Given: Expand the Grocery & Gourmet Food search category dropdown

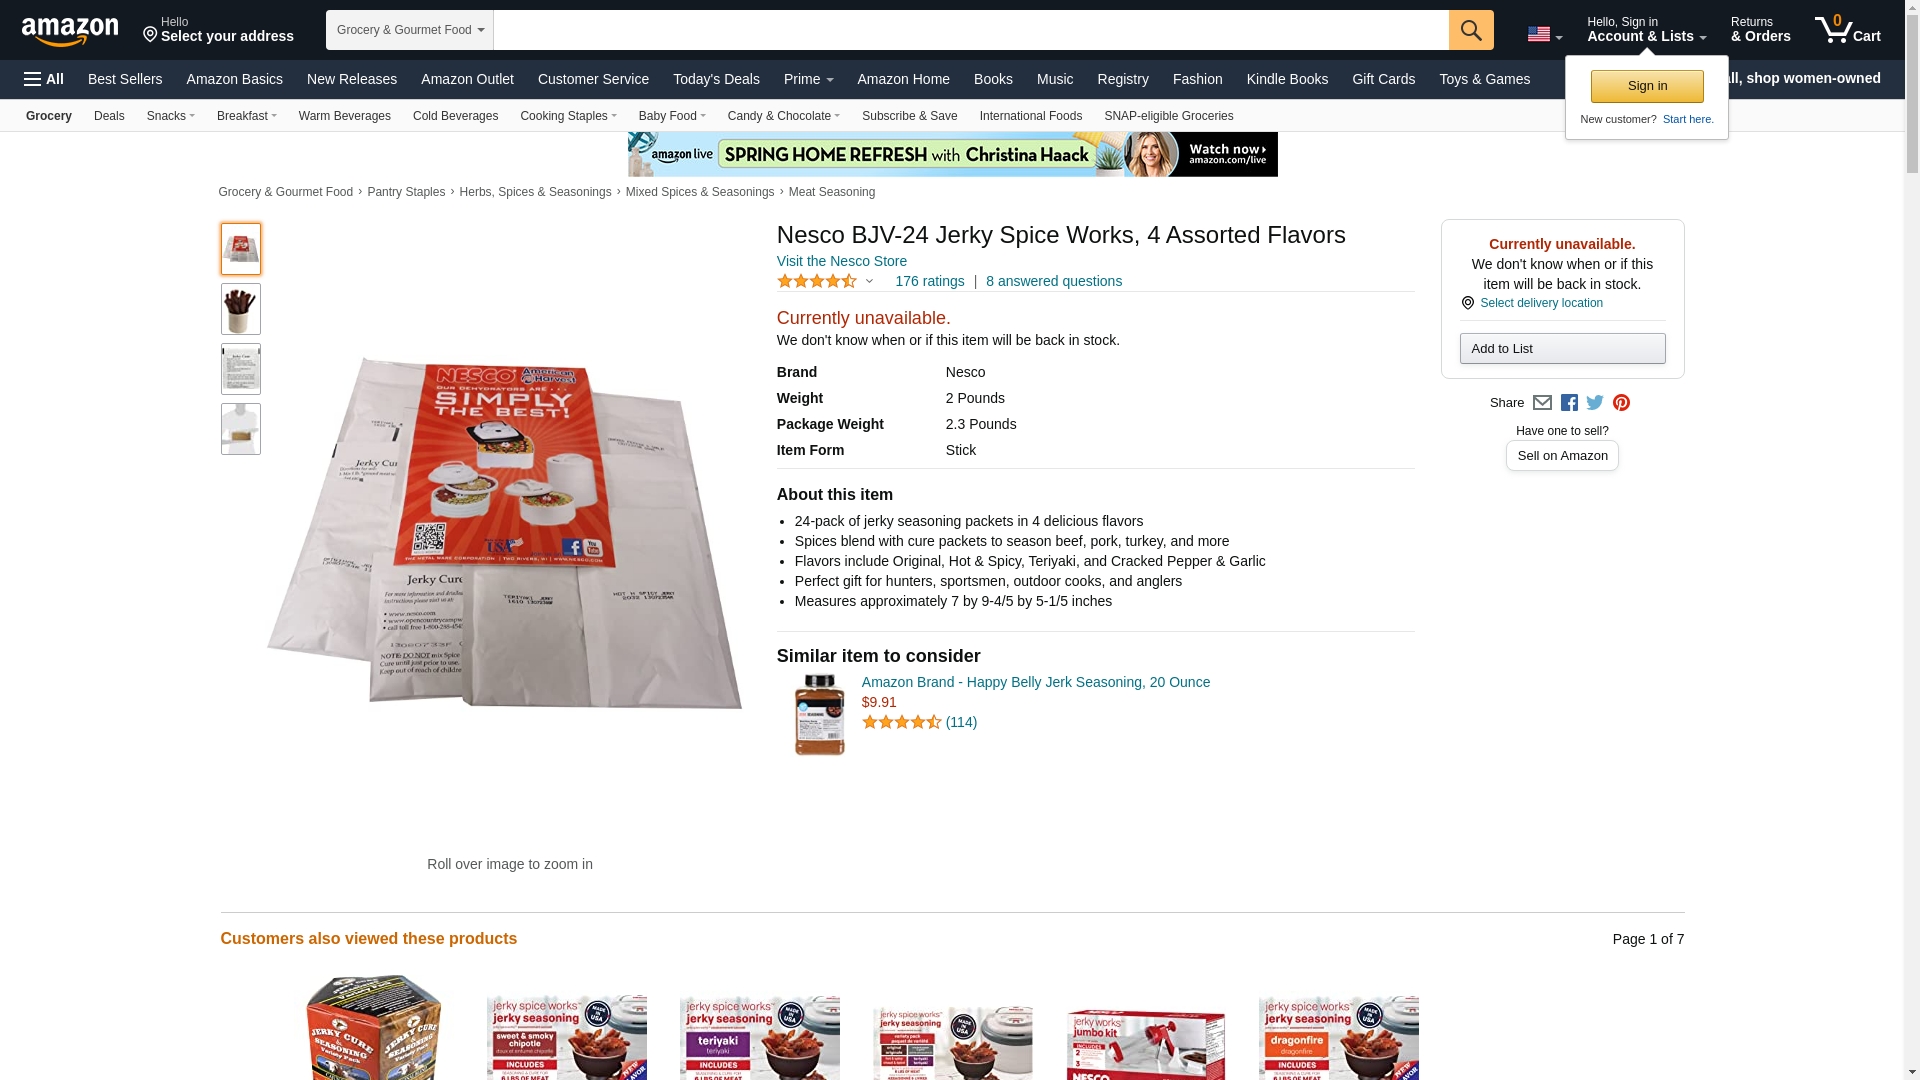Looking at the screenshot, I should point(409,30).
